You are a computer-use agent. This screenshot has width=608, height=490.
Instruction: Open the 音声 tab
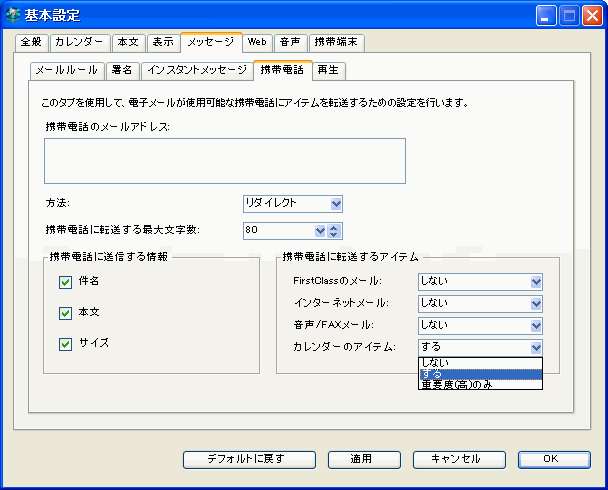click(x=289, y=43)
